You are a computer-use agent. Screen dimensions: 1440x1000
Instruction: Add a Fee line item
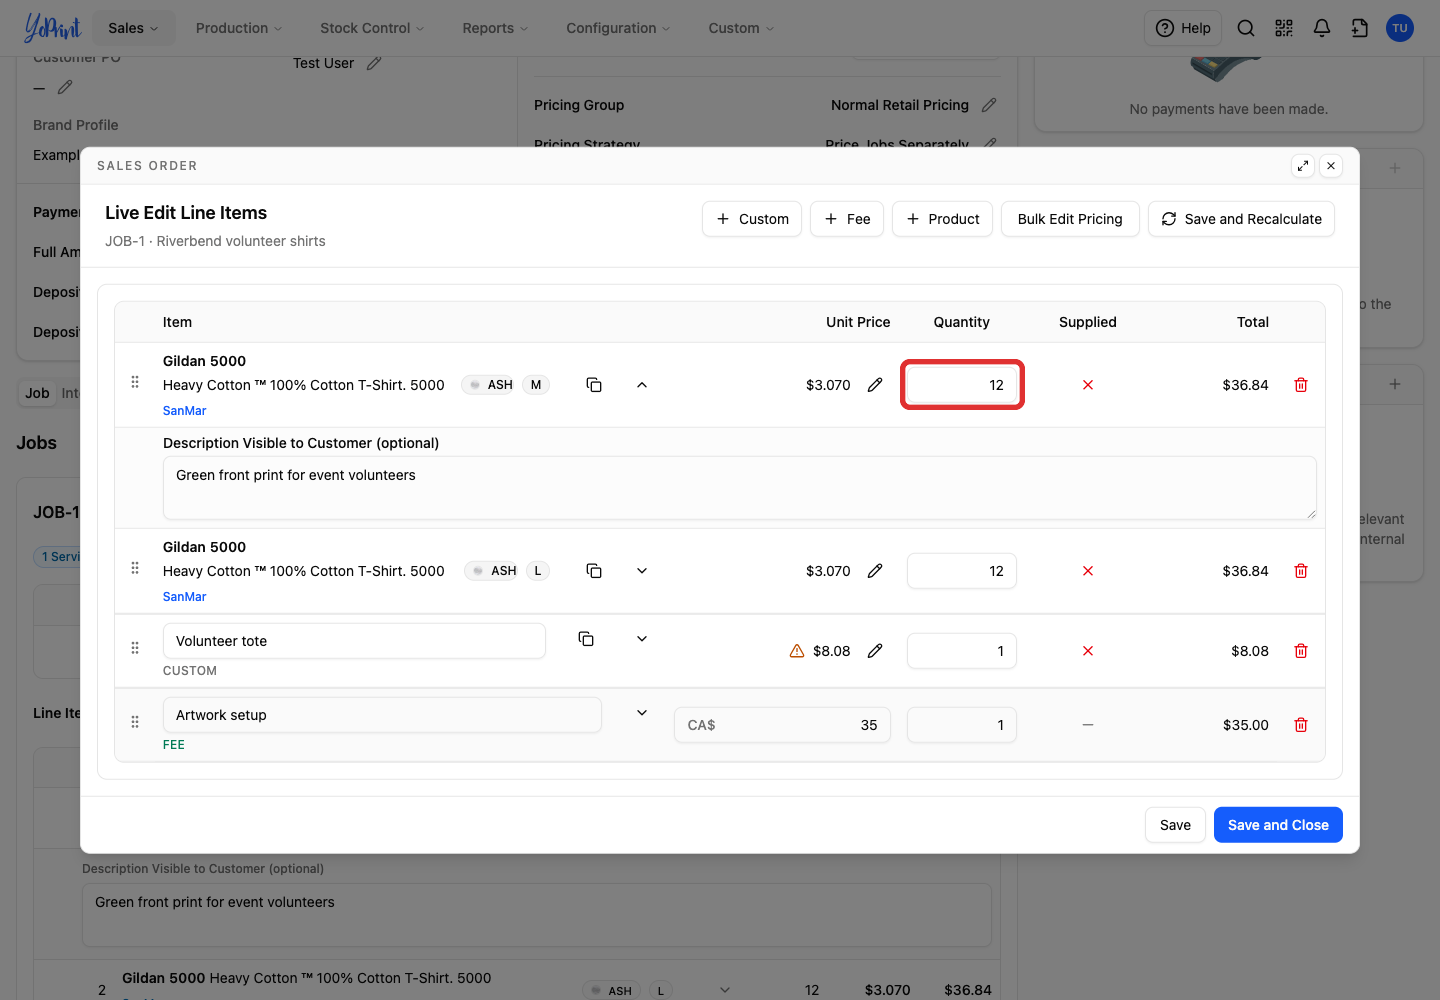847,219
